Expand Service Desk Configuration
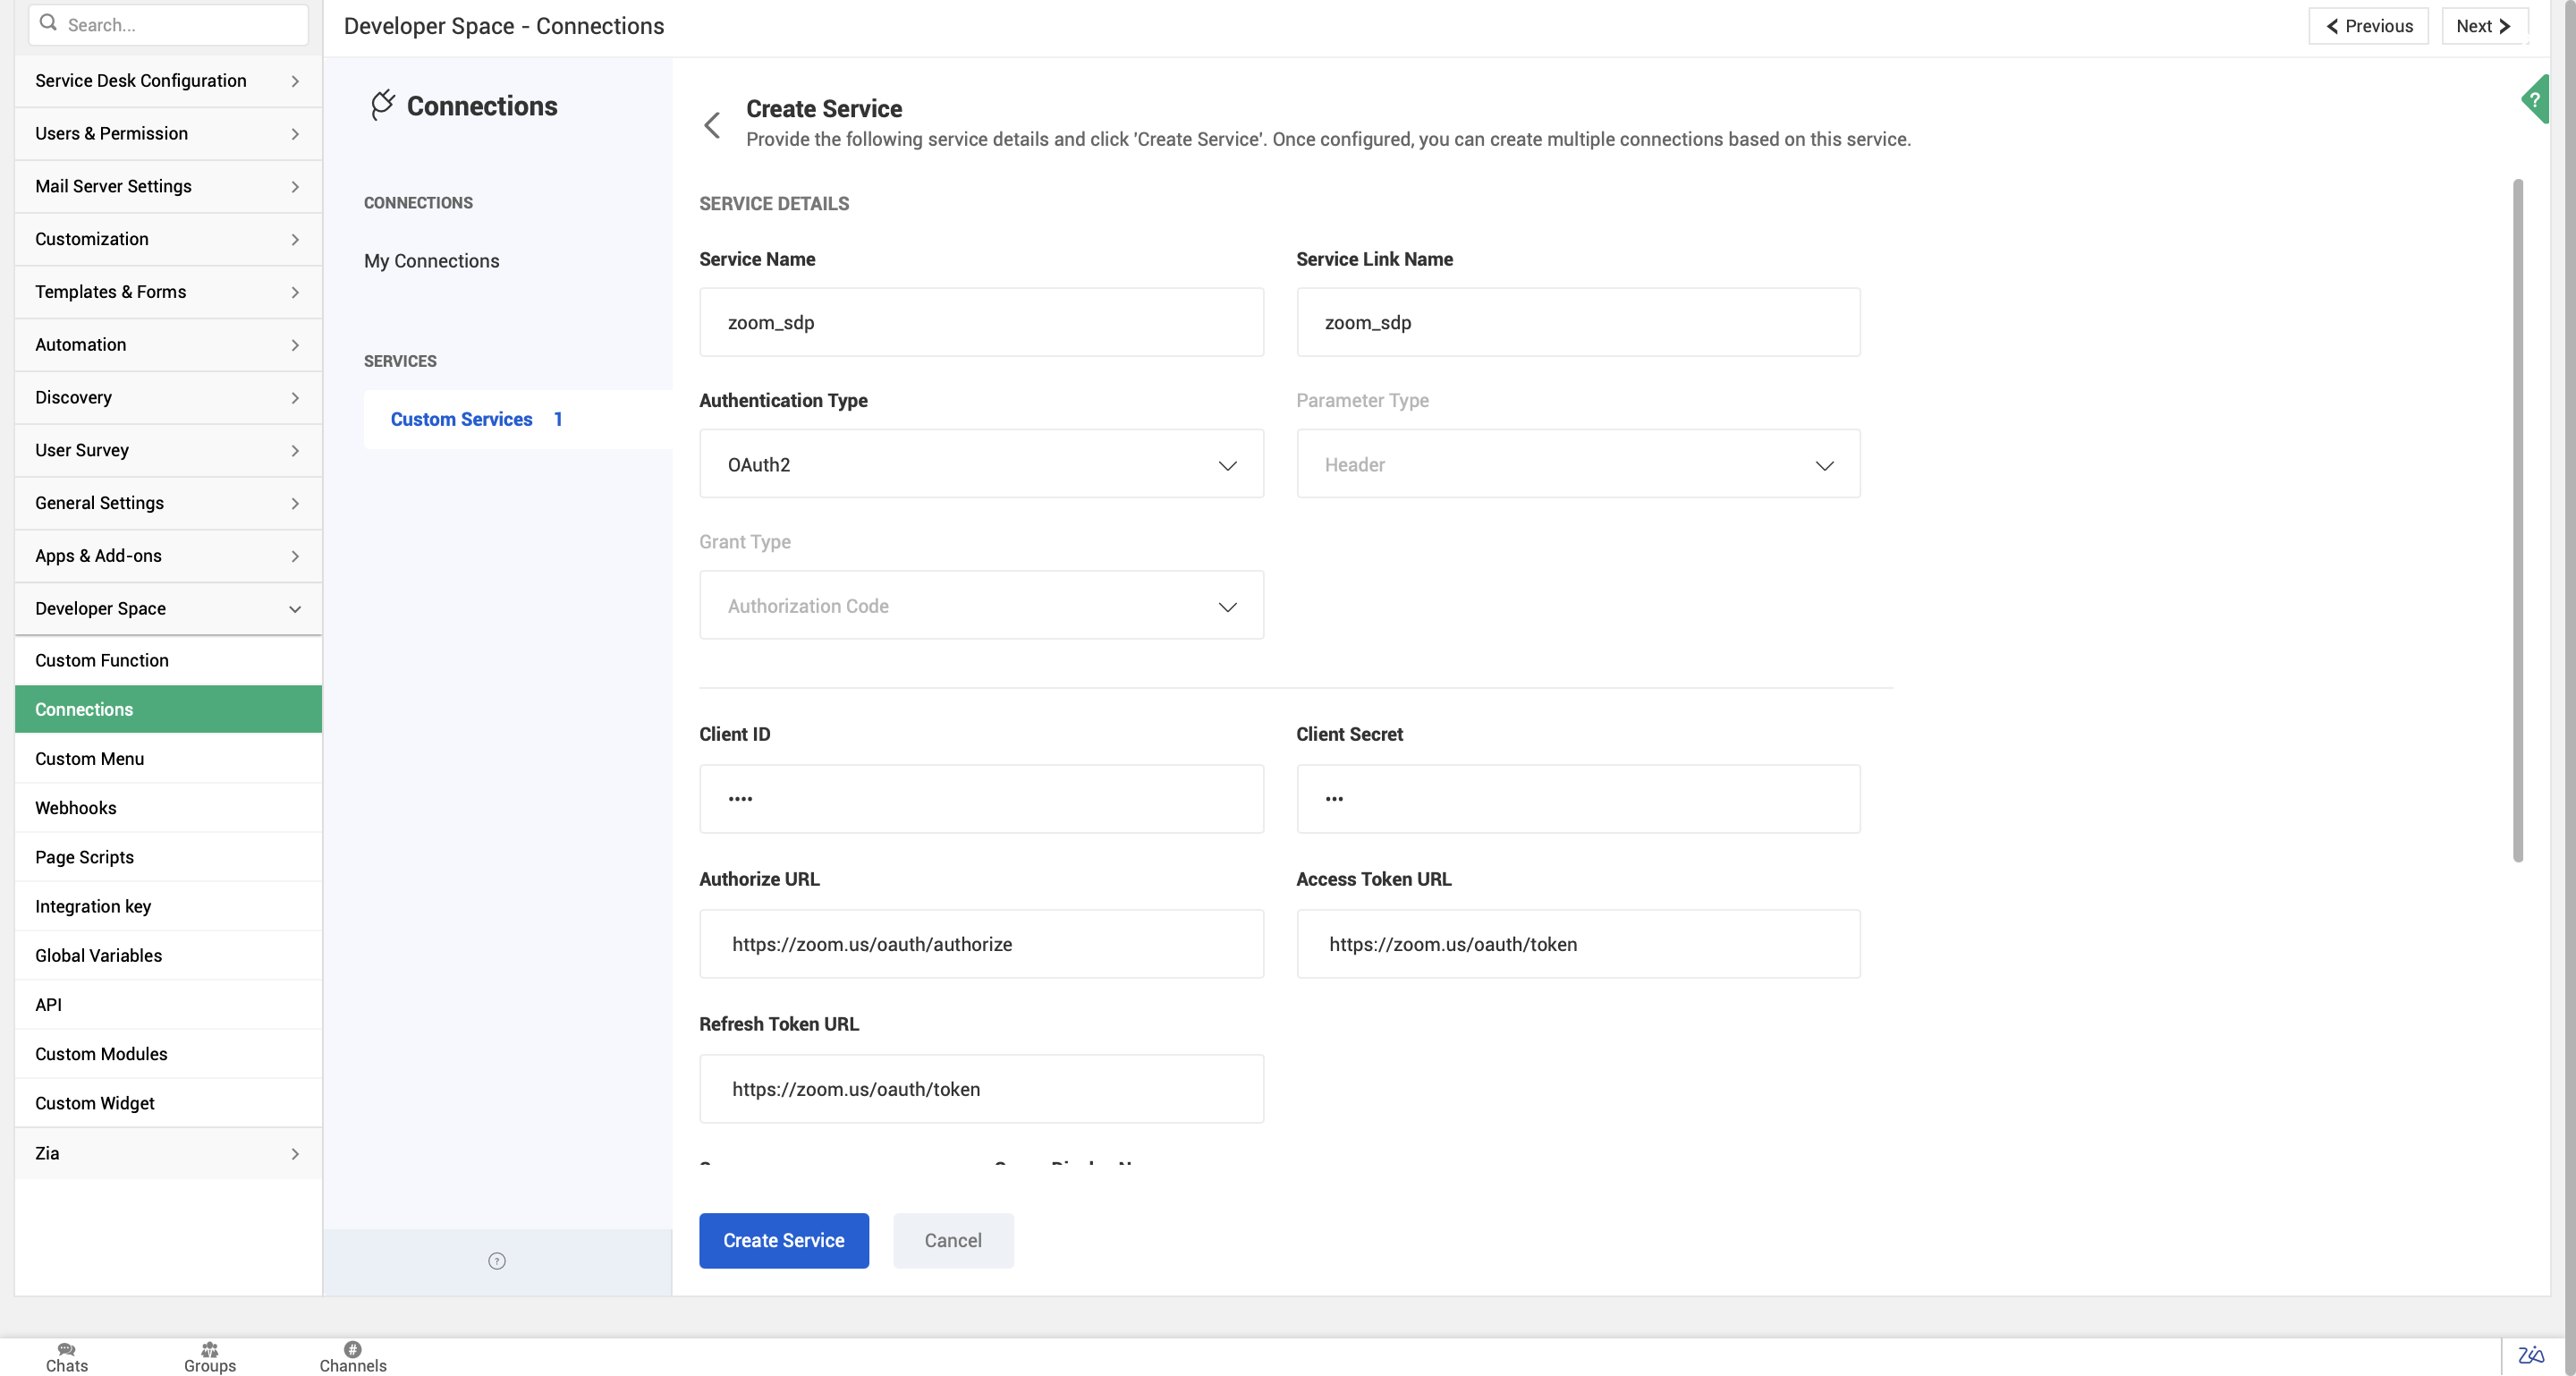The width and height of the screenshot is (2576, 1376). [168, 81]
